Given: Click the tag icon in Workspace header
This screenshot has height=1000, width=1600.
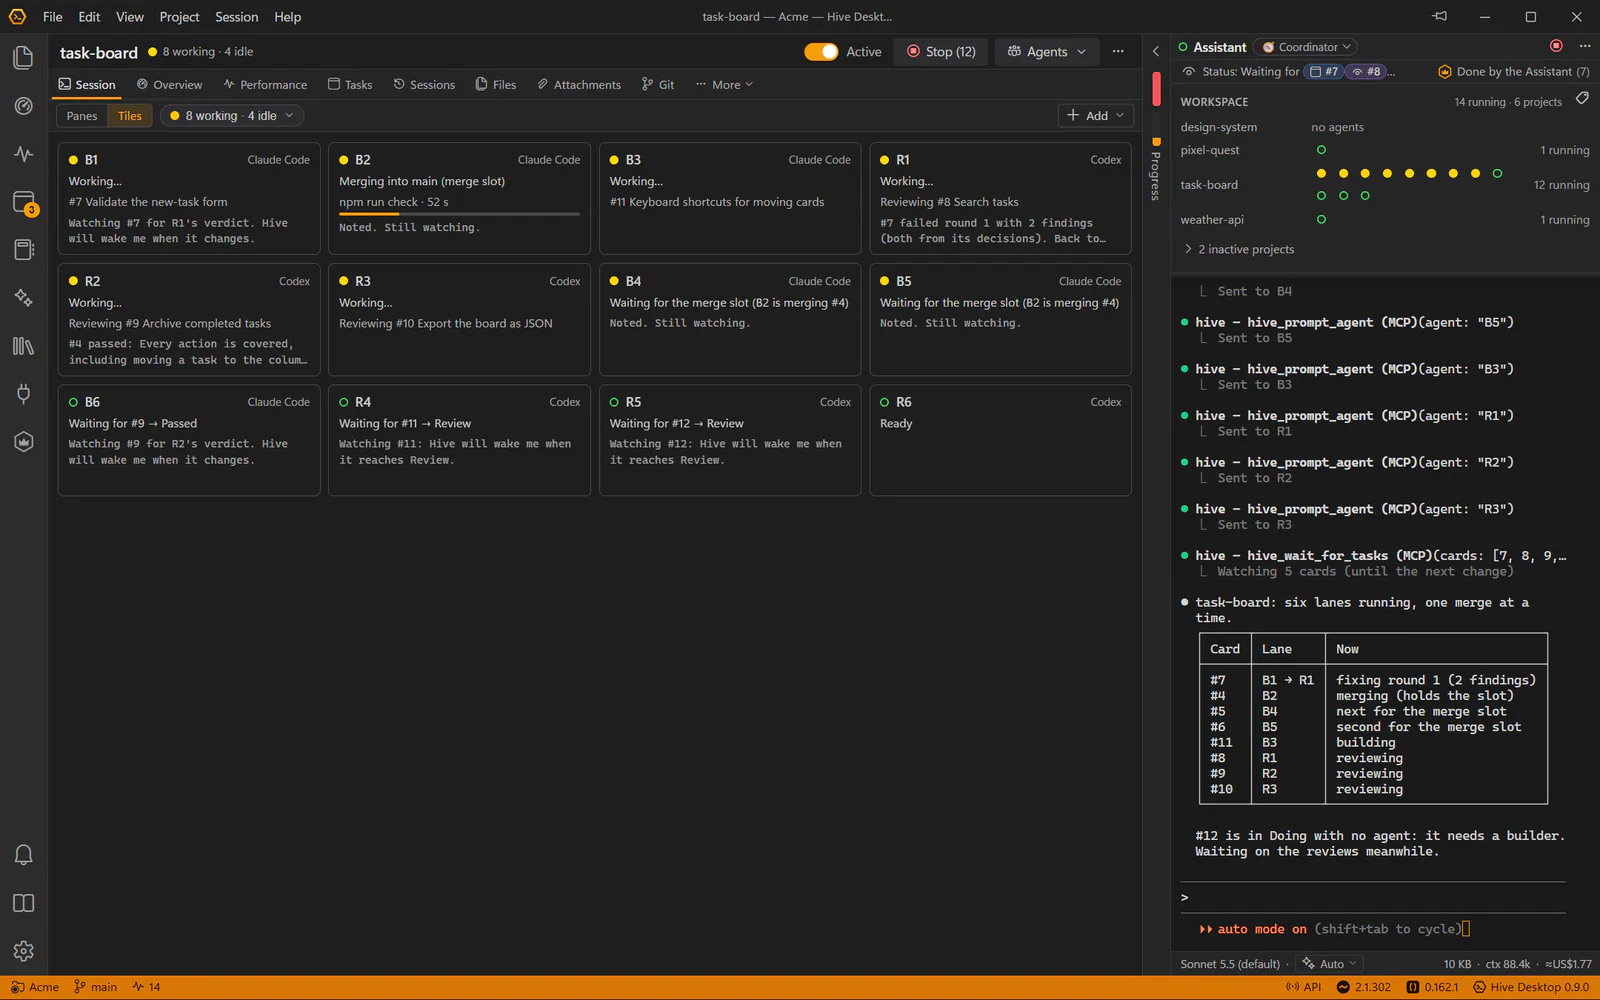Looking at the screenshot, I should 1582,99.
